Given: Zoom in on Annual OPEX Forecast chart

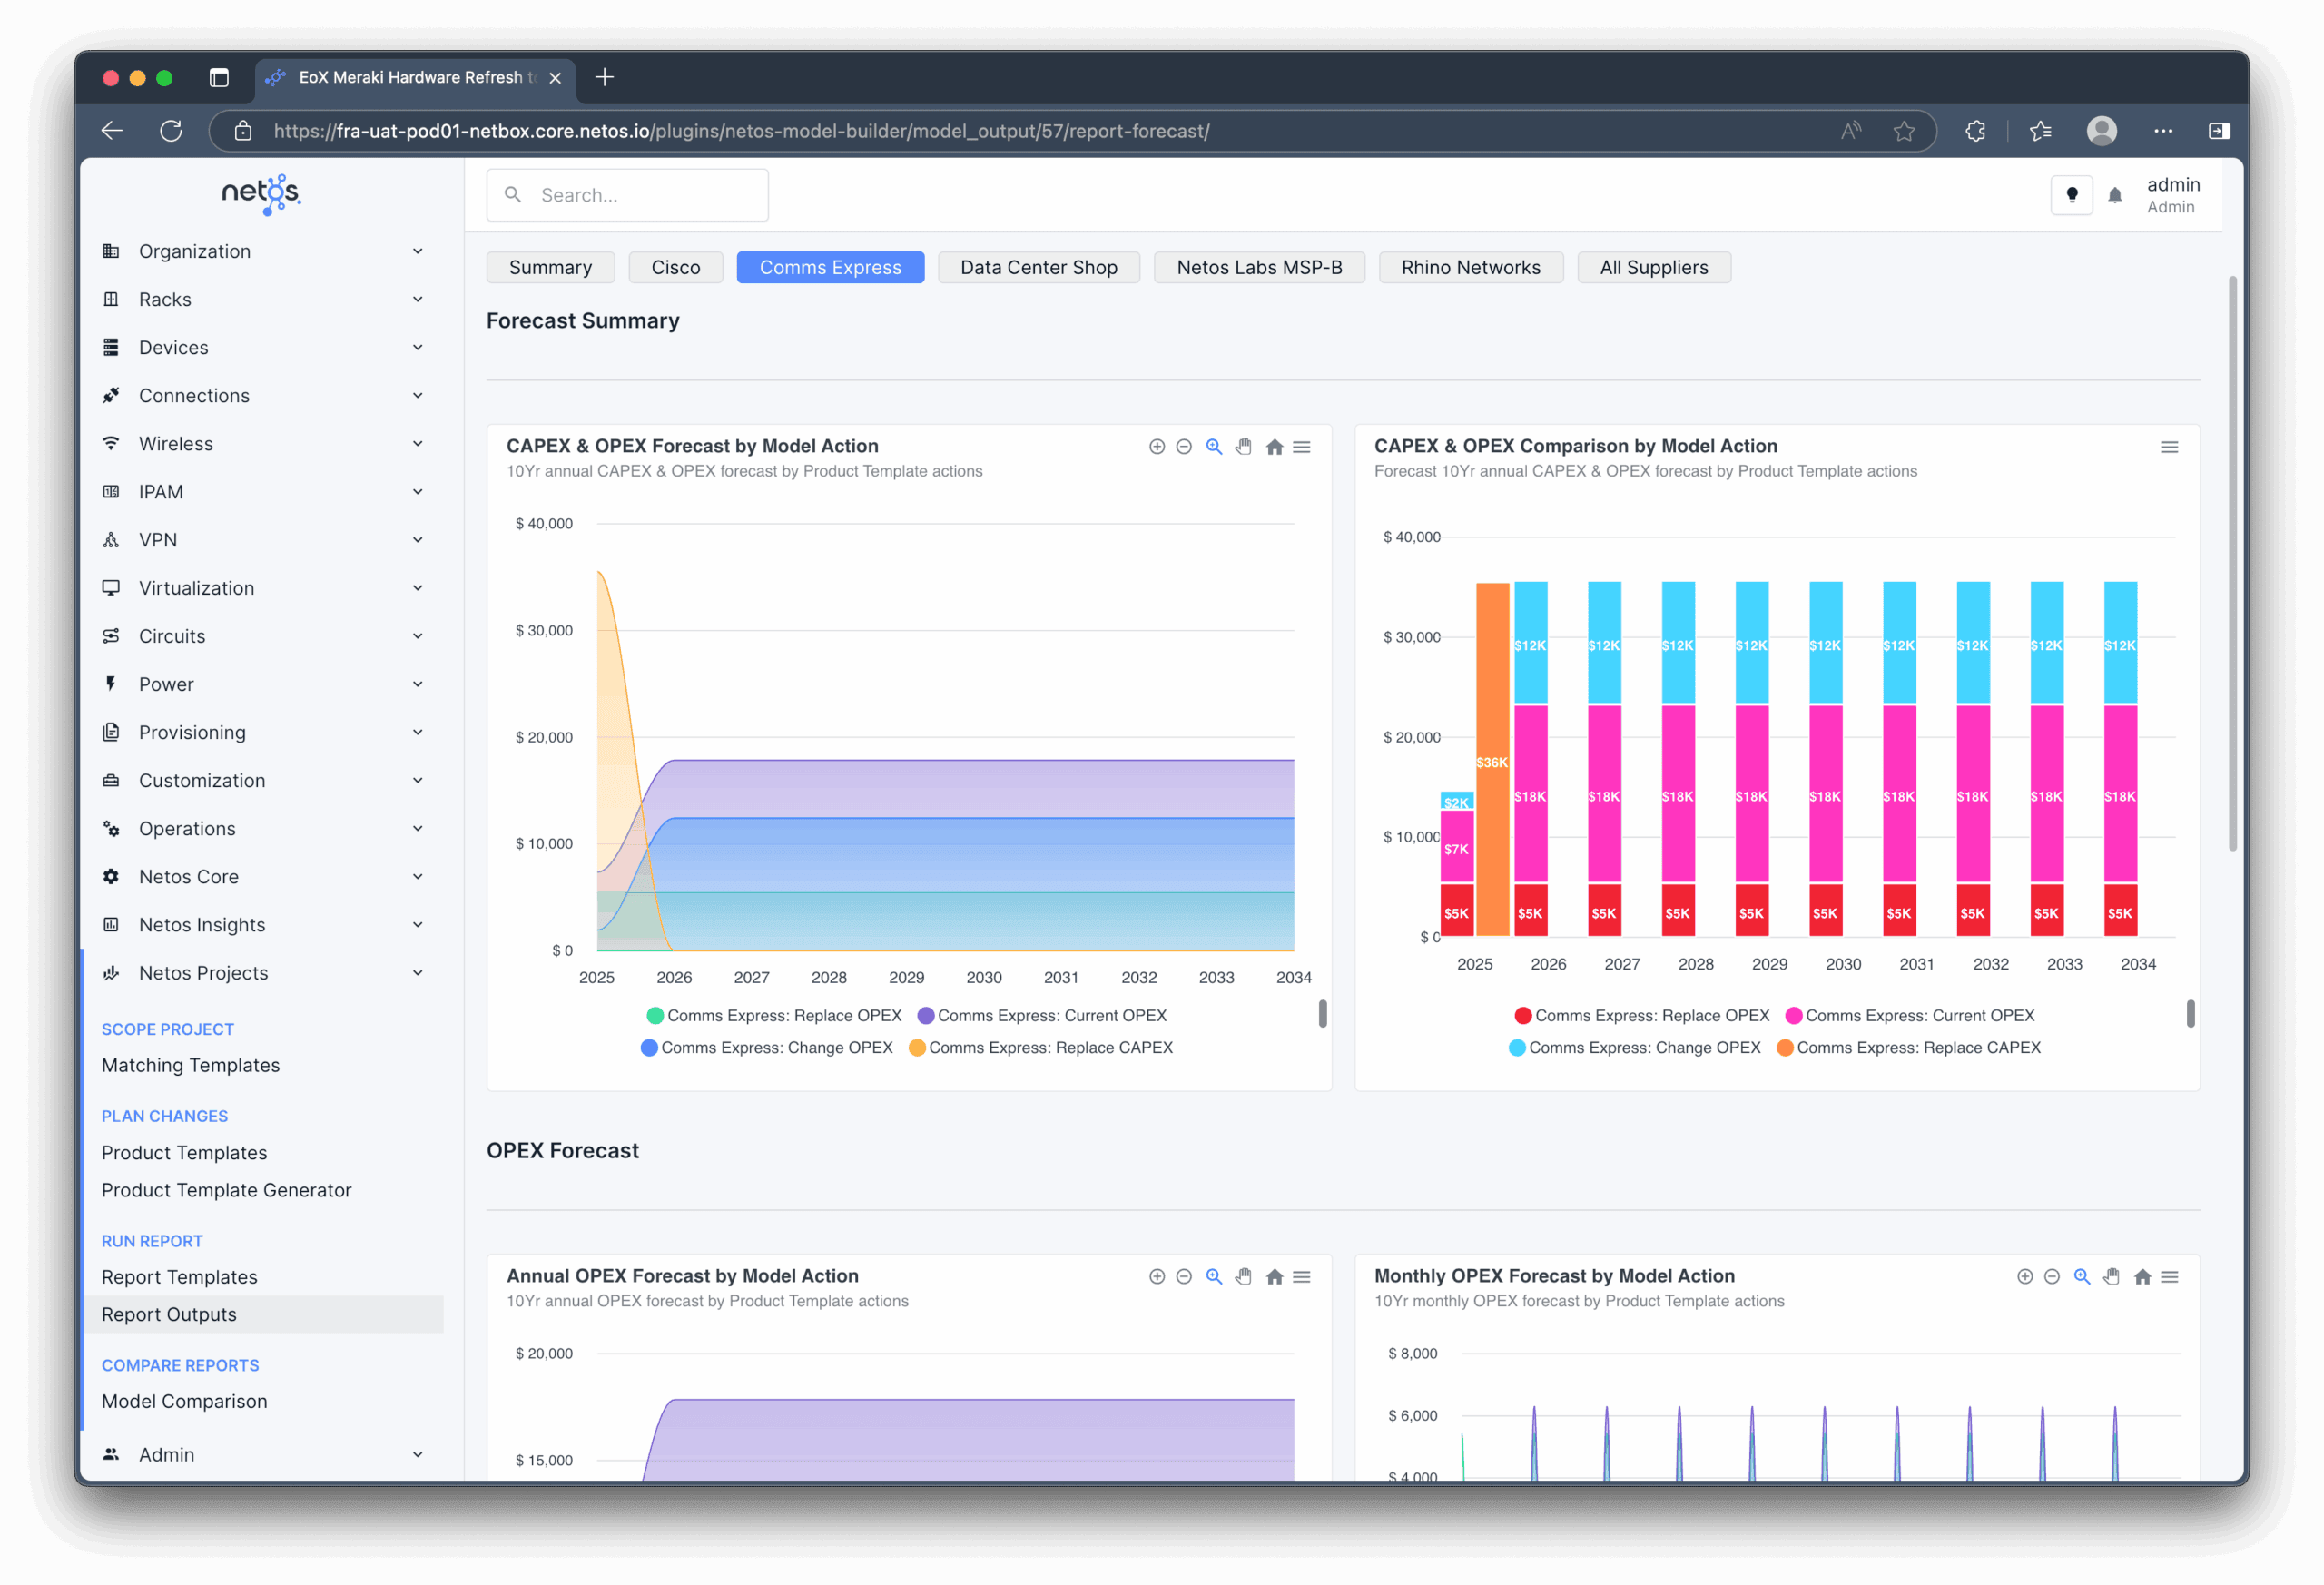Looking at the screenshot, I should (1157, 1277).
